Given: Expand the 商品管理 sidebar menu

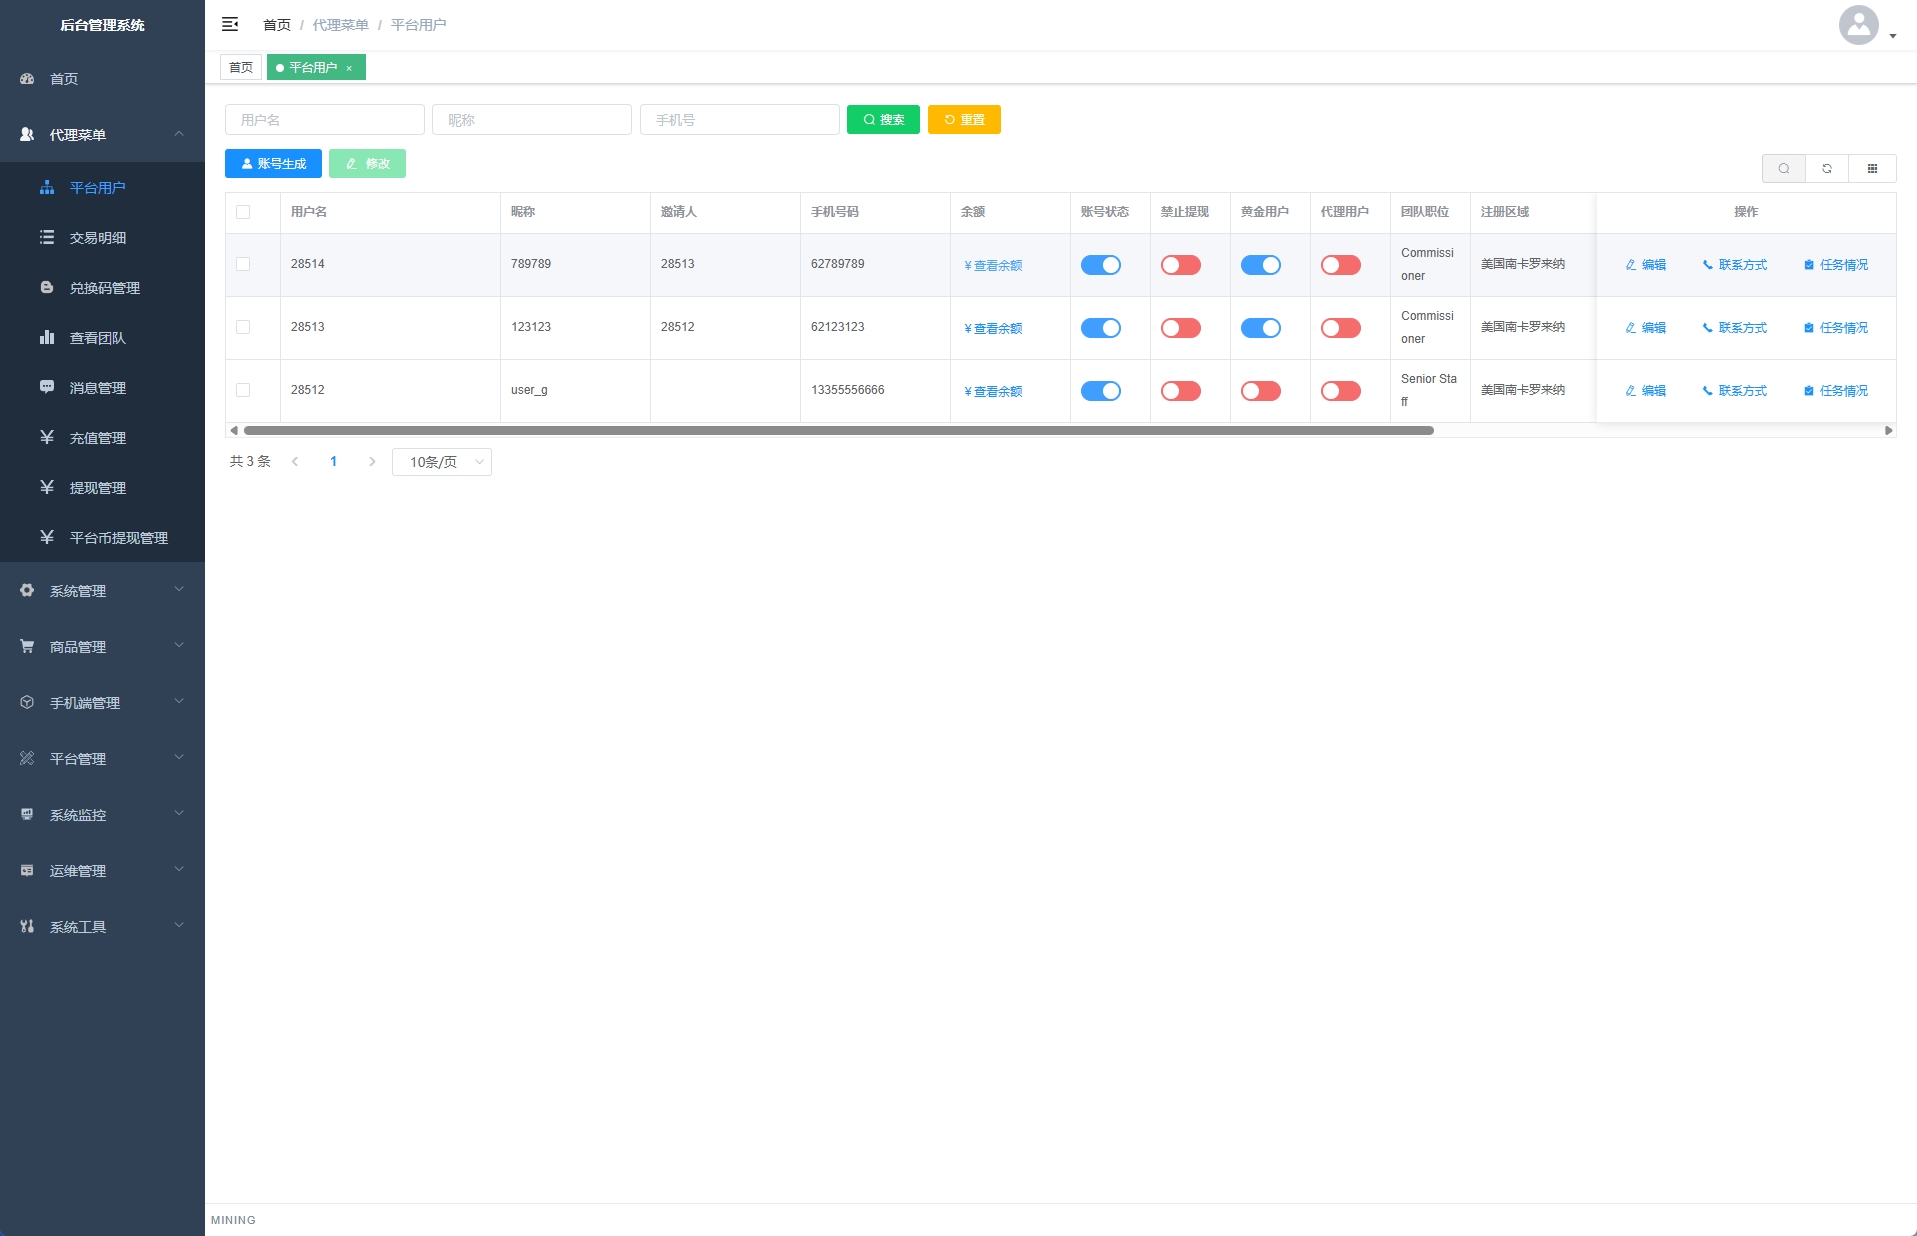Looking at the screenshot, I should 102,647.
